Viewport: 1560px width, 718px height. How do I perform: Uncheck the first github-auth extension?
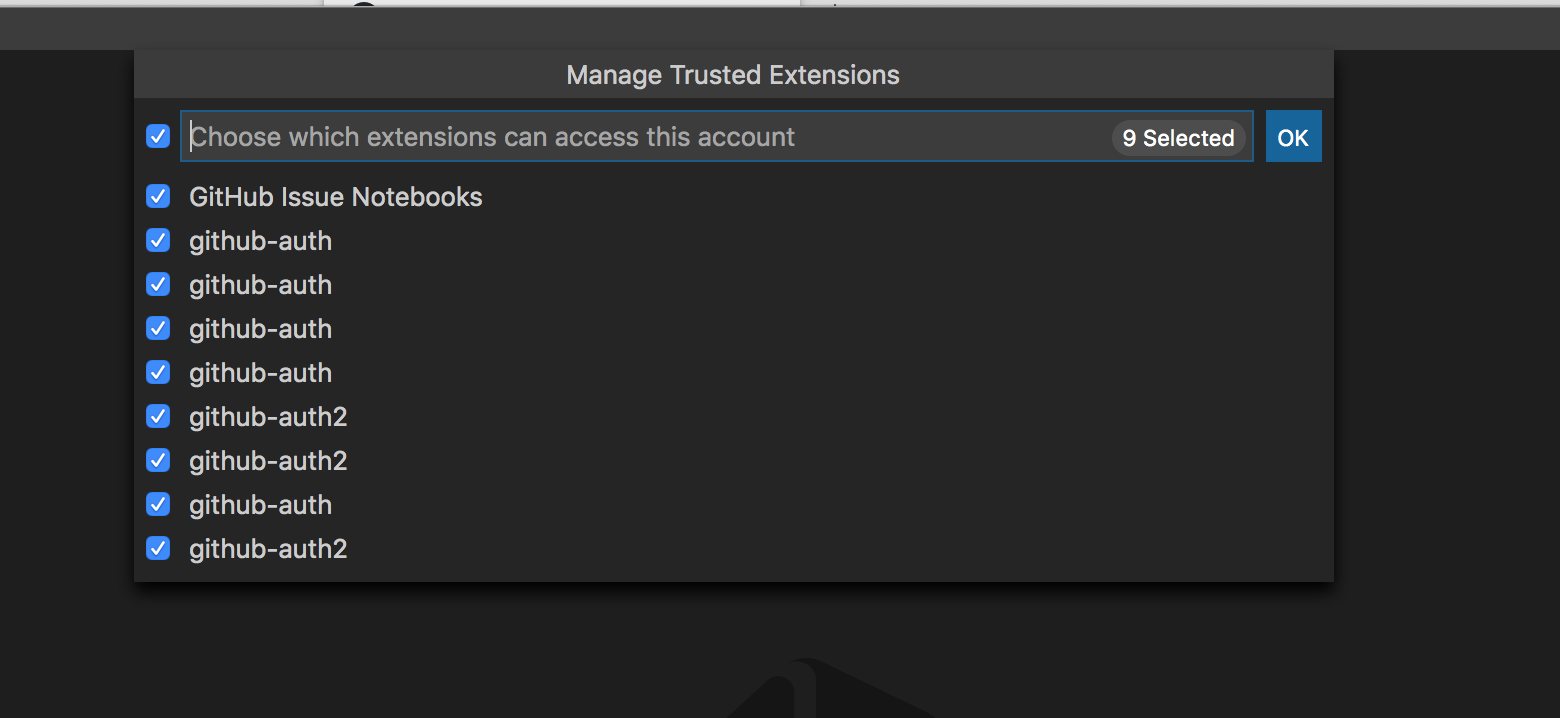[158, 240]
